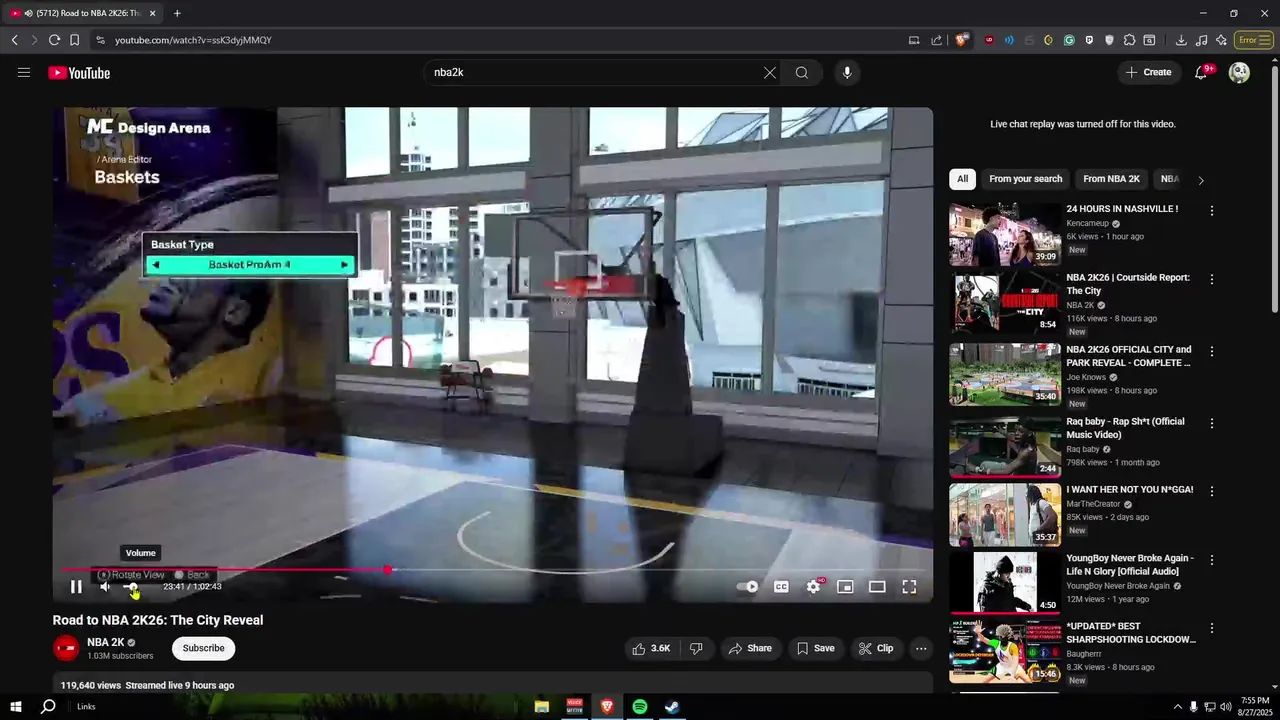The height and width of the screenshot is (720, 1280).
Task: Bookmark this page
Action: tap(74, 40)
